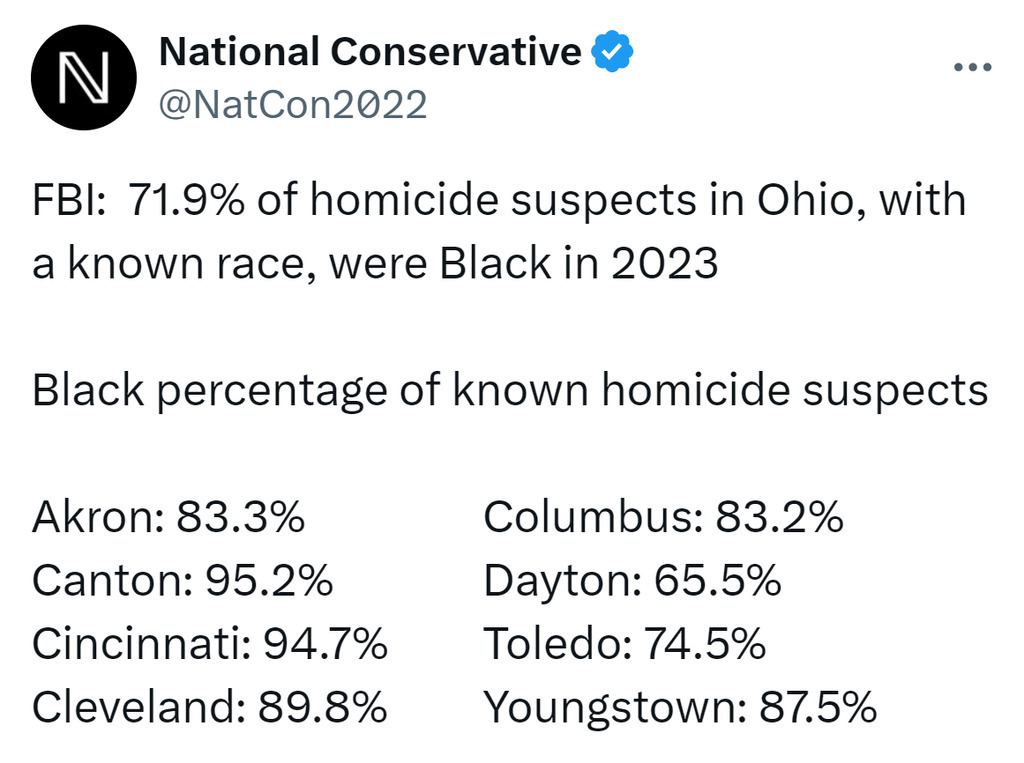Select the Dayton: 65.5% entry

pos(632,580)
